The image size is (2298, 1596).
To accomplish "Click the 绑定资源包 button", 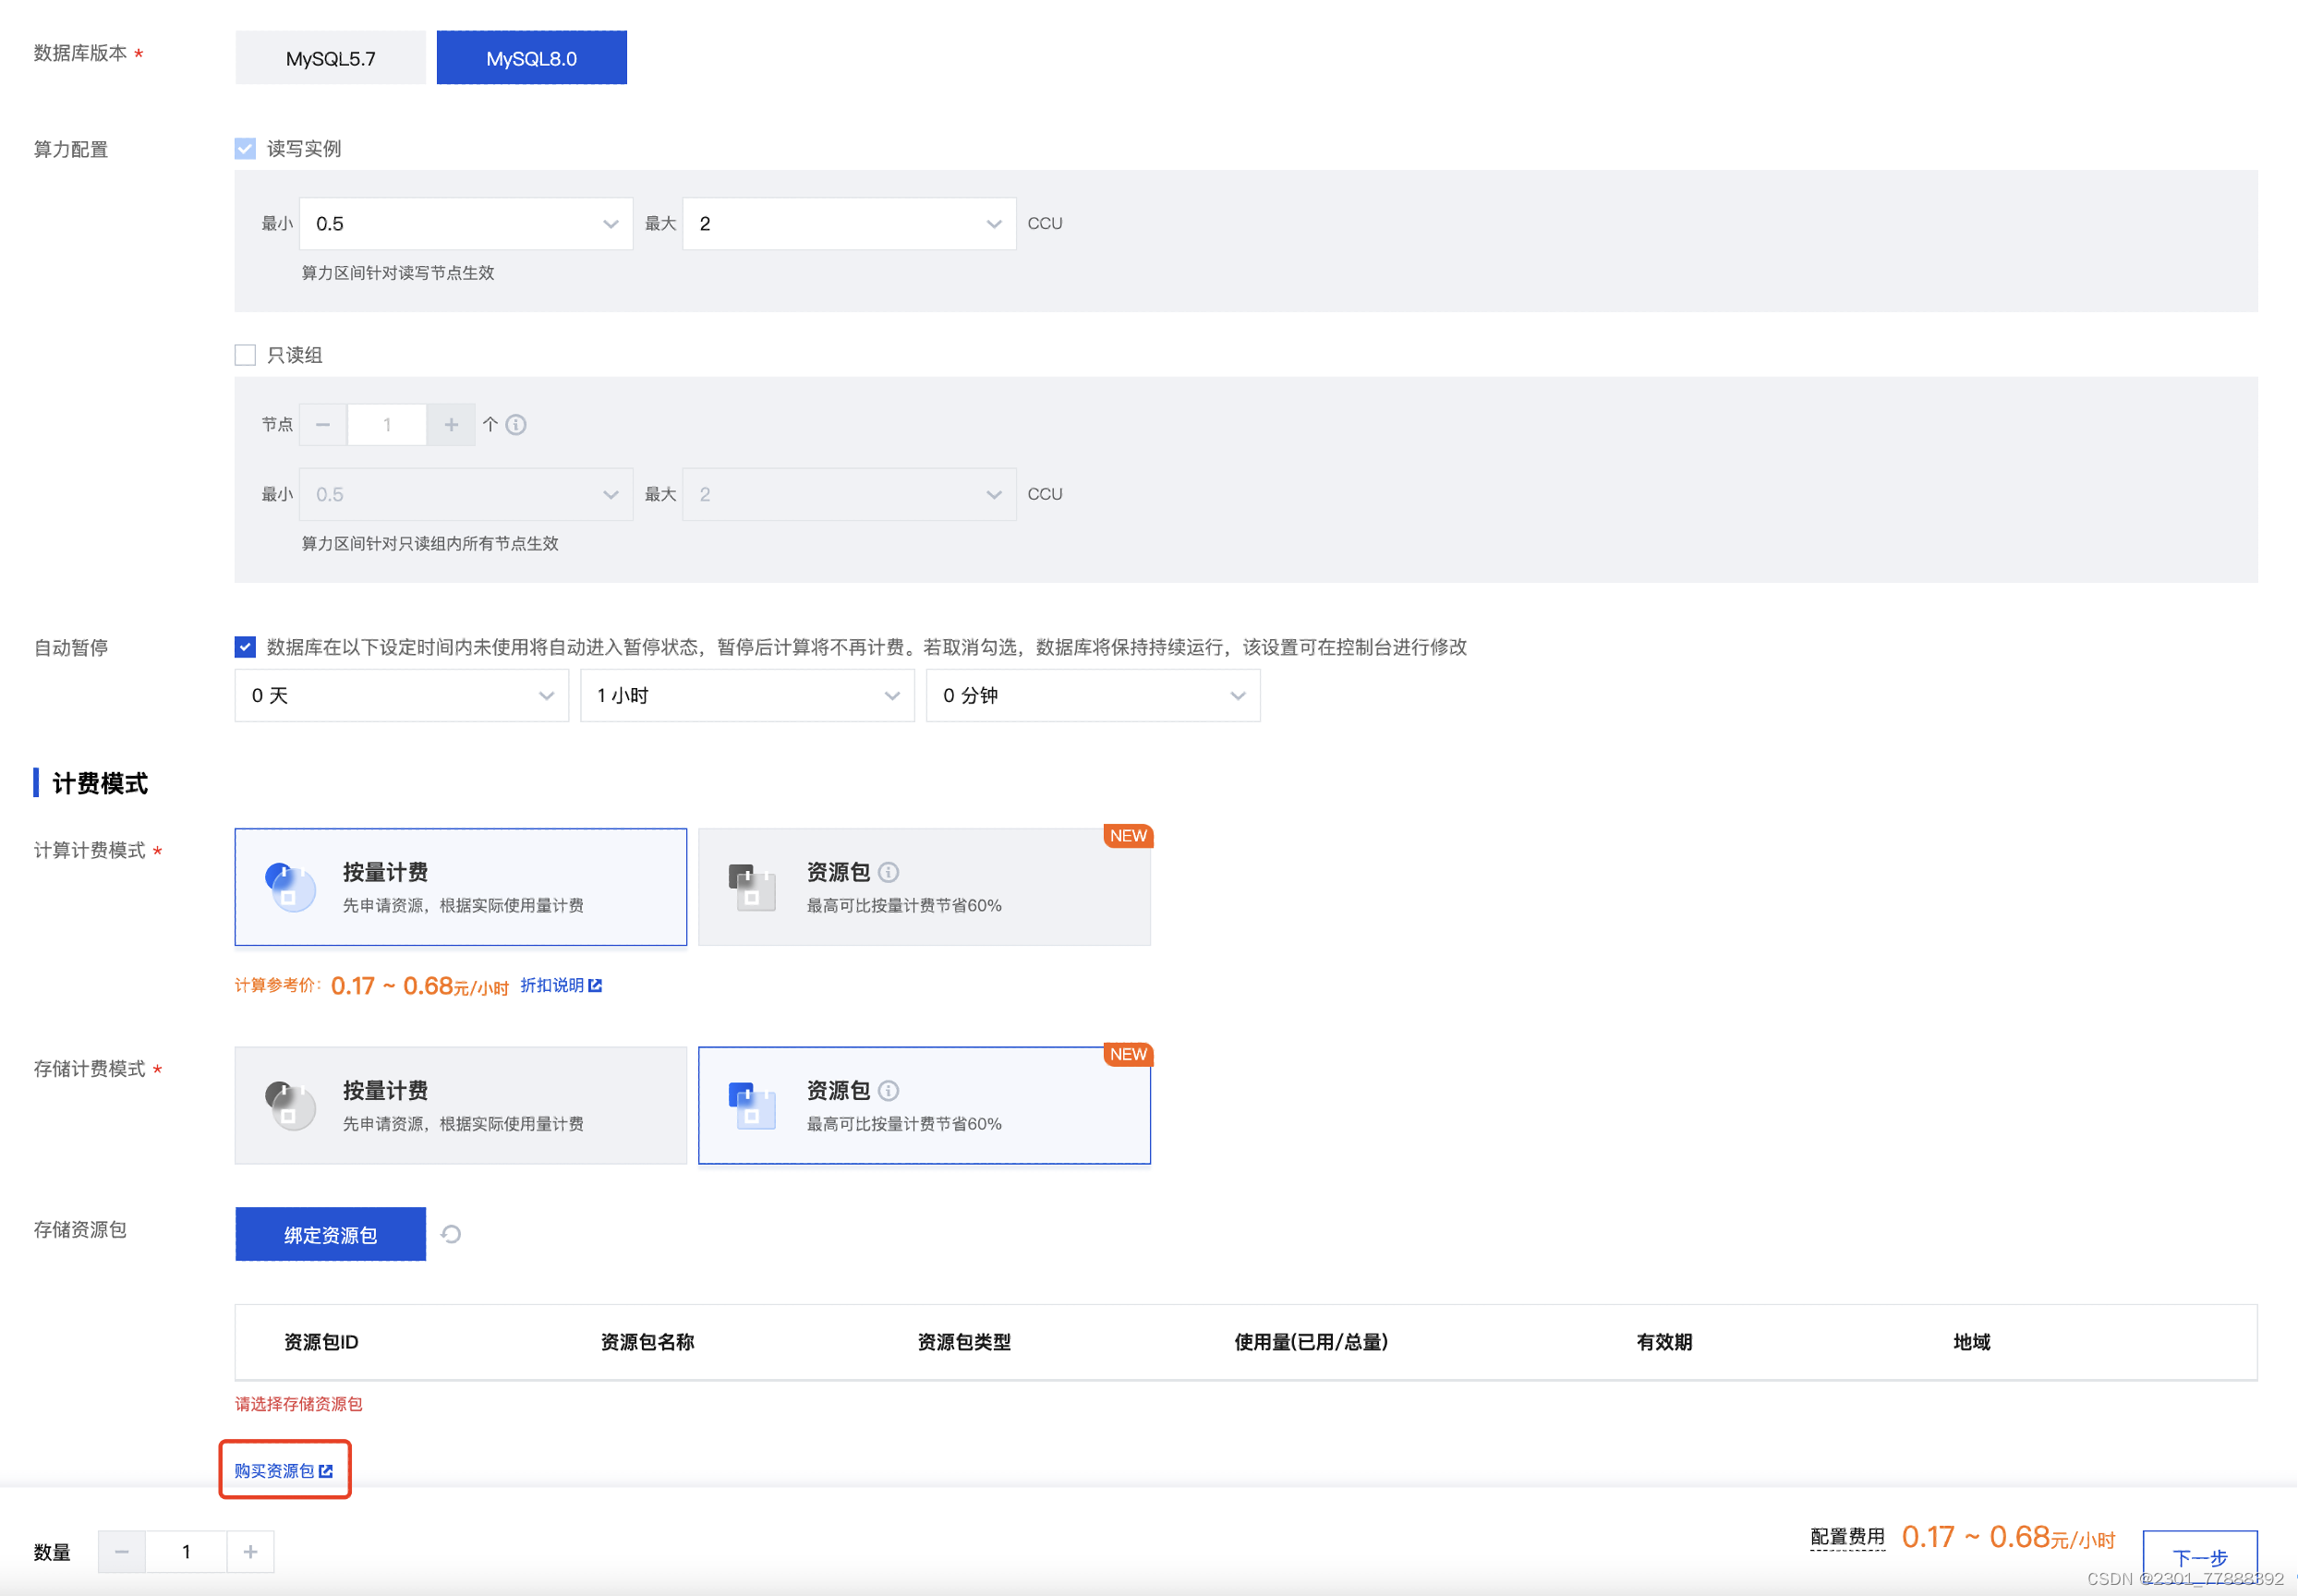I will pos(330,1235).
